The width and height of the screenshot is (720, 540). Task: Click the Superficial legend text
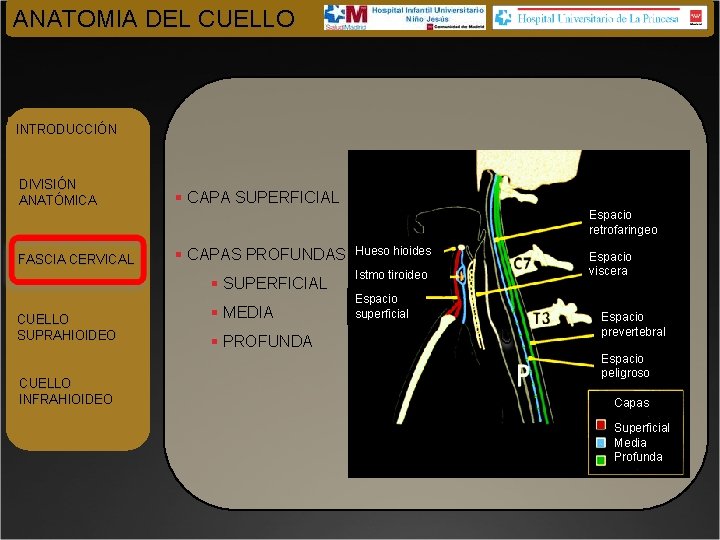tap(641, 428)
